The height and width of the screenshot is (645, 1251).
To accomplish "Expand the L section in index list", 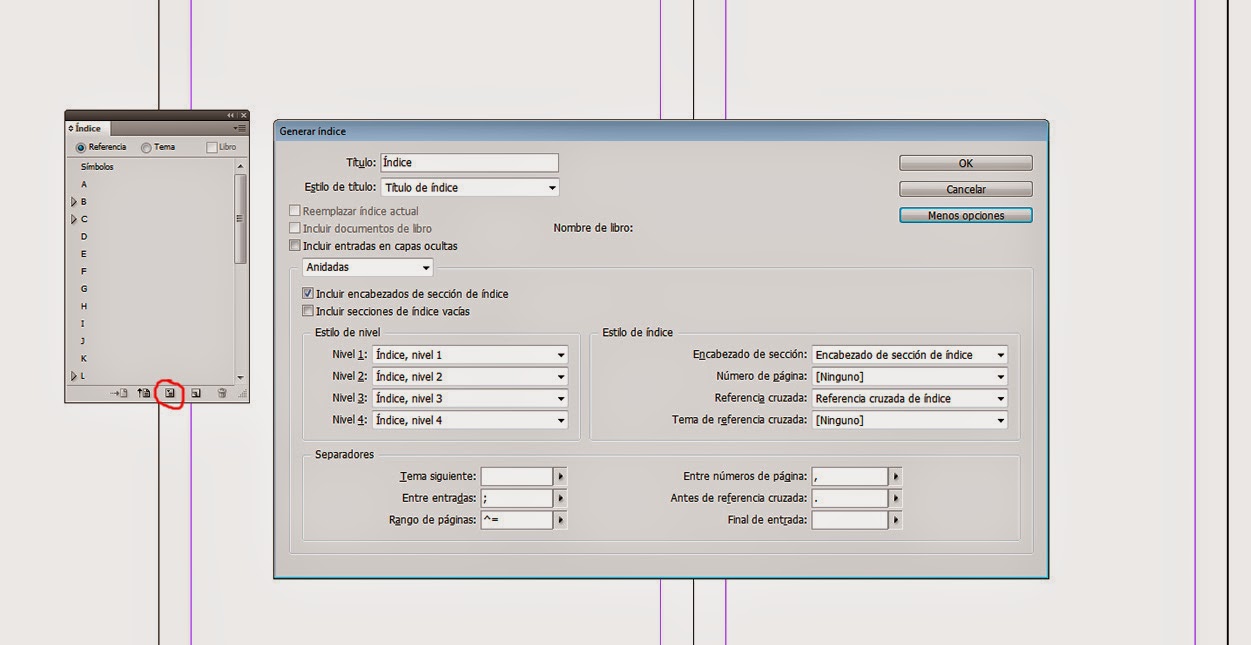I will click(x=73, y=376).
